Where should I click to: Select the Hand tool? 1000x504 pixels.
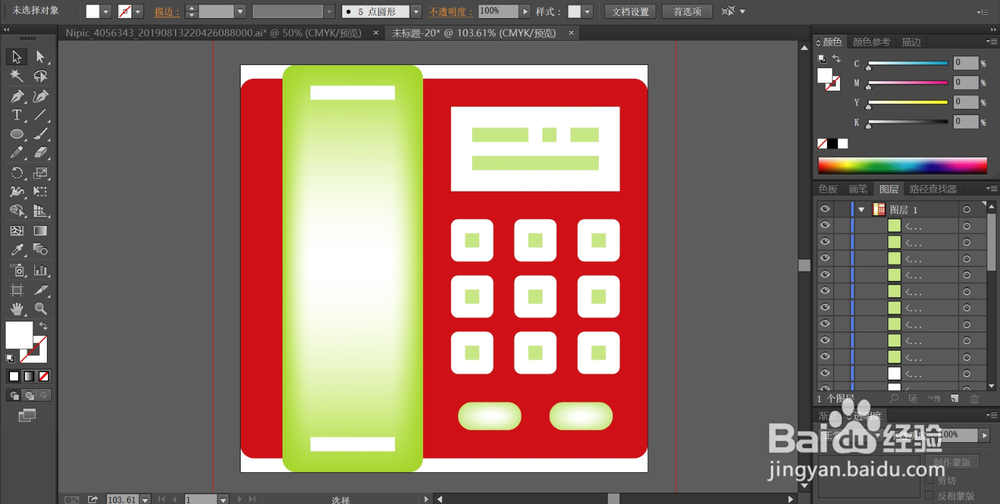pyautogui.click(x=17, y=309)
